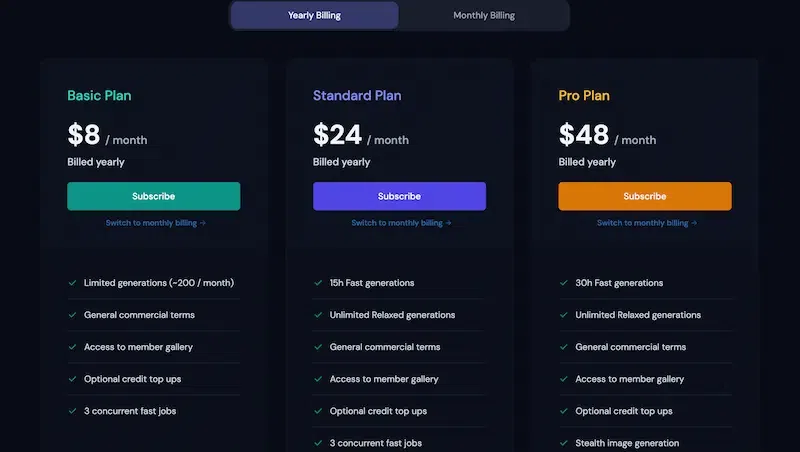Viewport: 800px width, 452px height.
Task: Click Standard Optional credit top ups item
Action: pyautogui.click(x=378, y=411)
